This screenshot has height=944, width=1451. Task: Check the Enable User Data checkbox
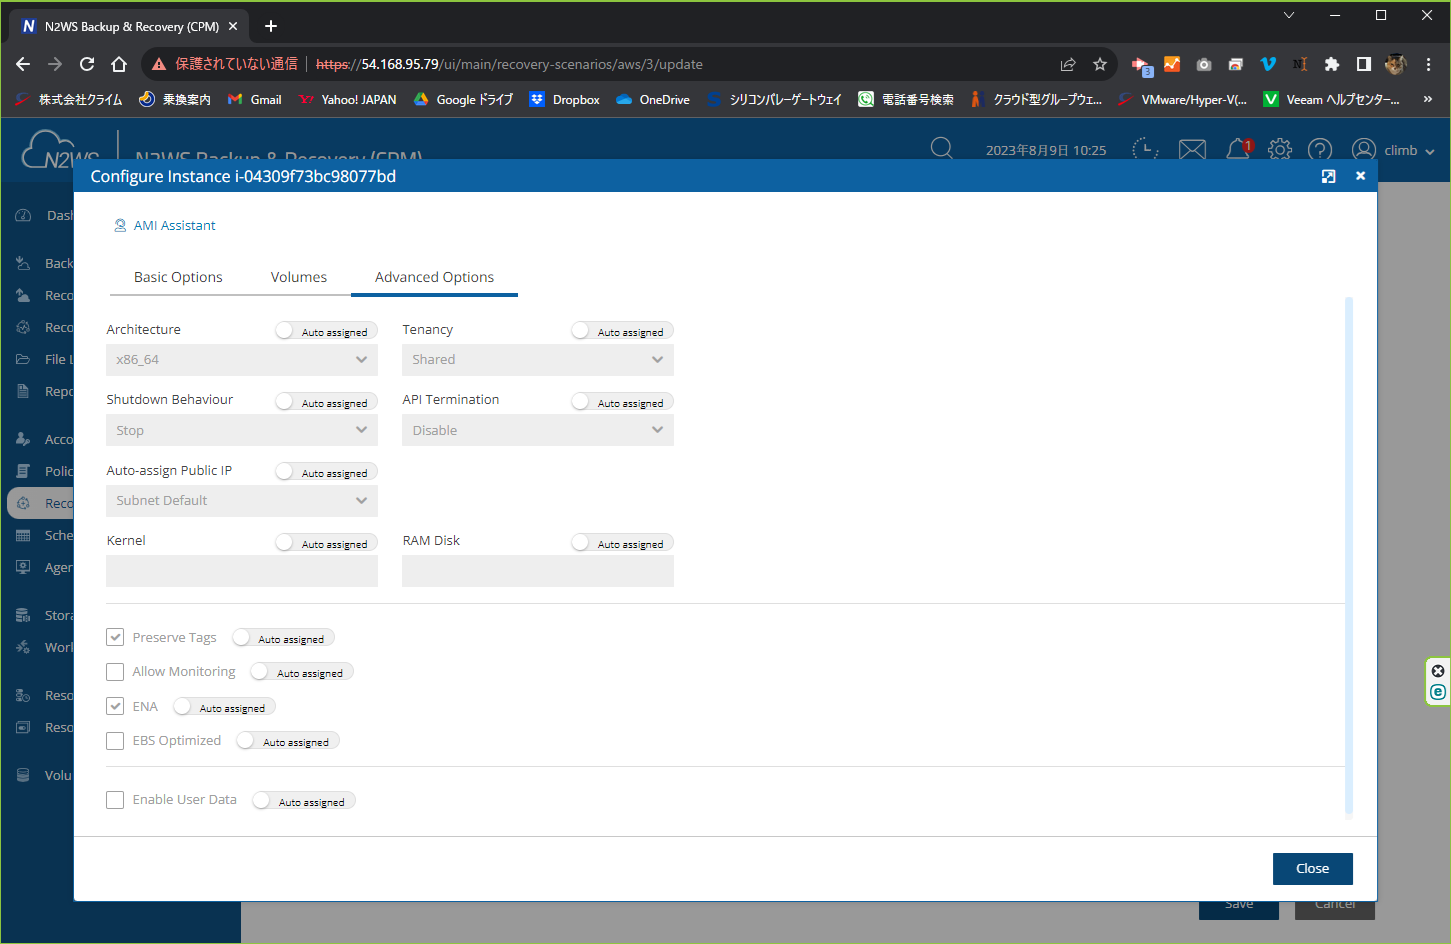[115, 800]
